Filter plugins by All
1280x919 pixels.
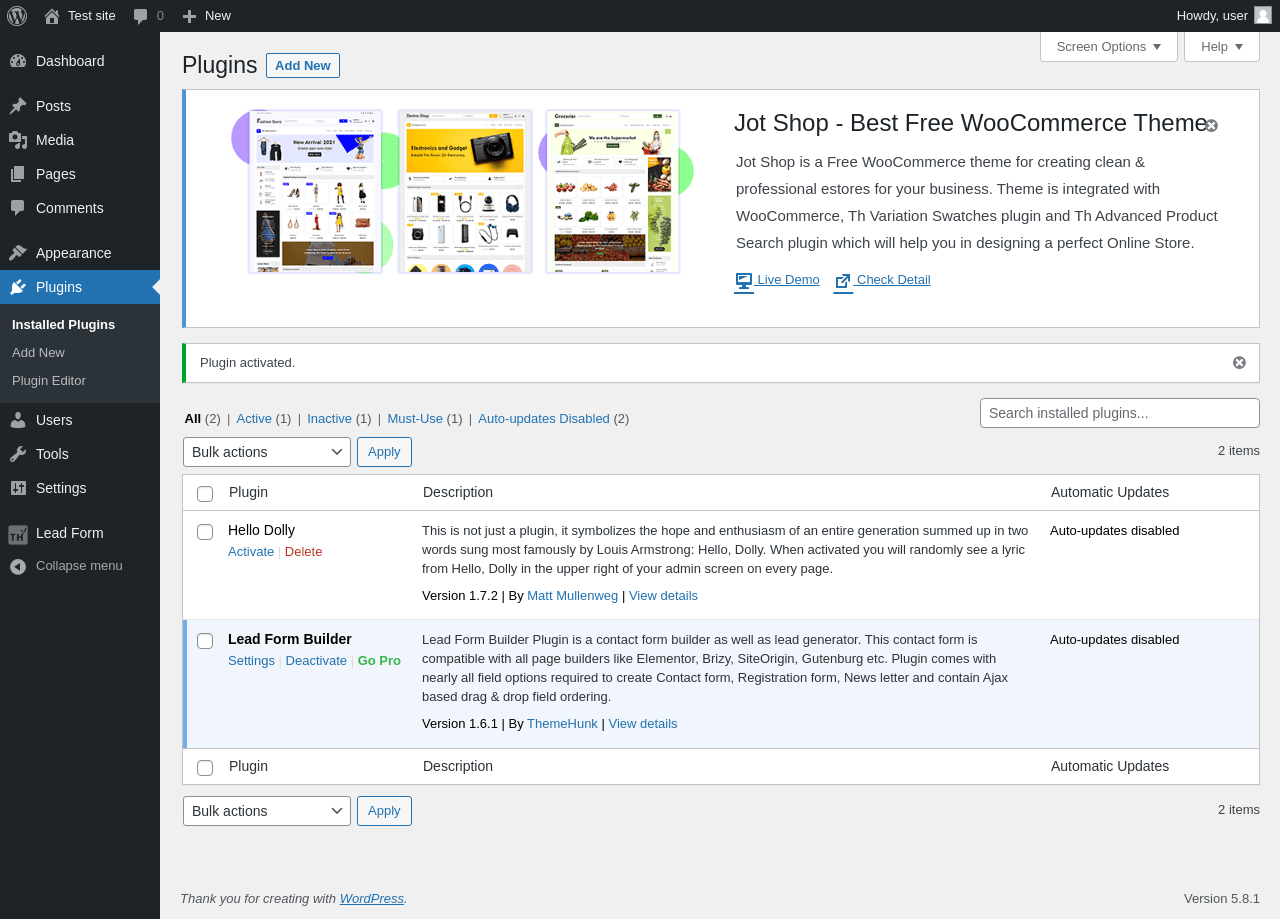193,419
